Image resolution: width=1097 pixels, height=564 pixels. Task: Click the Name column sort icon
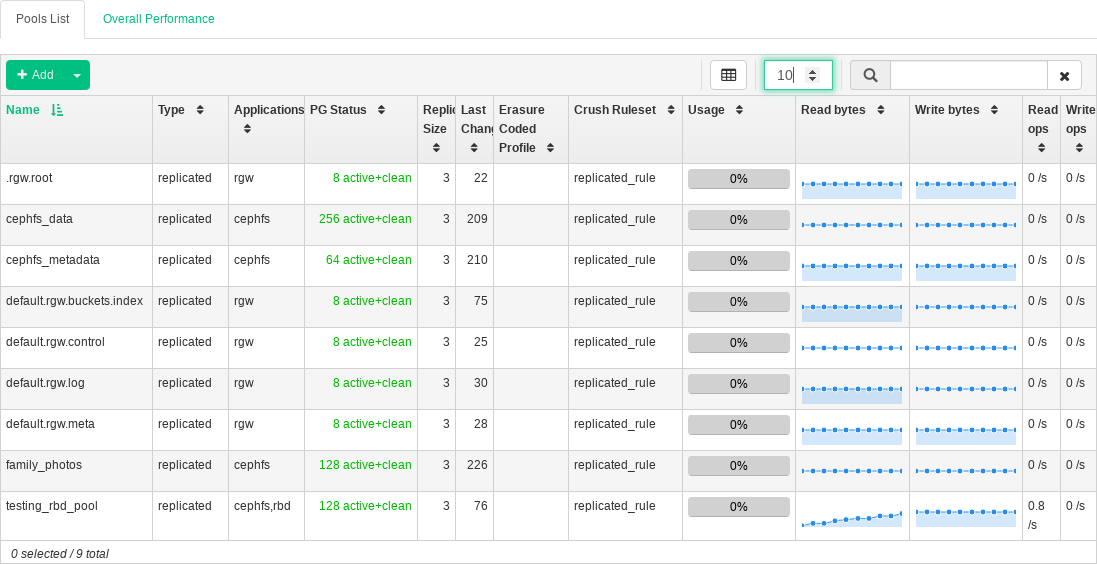pos(57,110)
